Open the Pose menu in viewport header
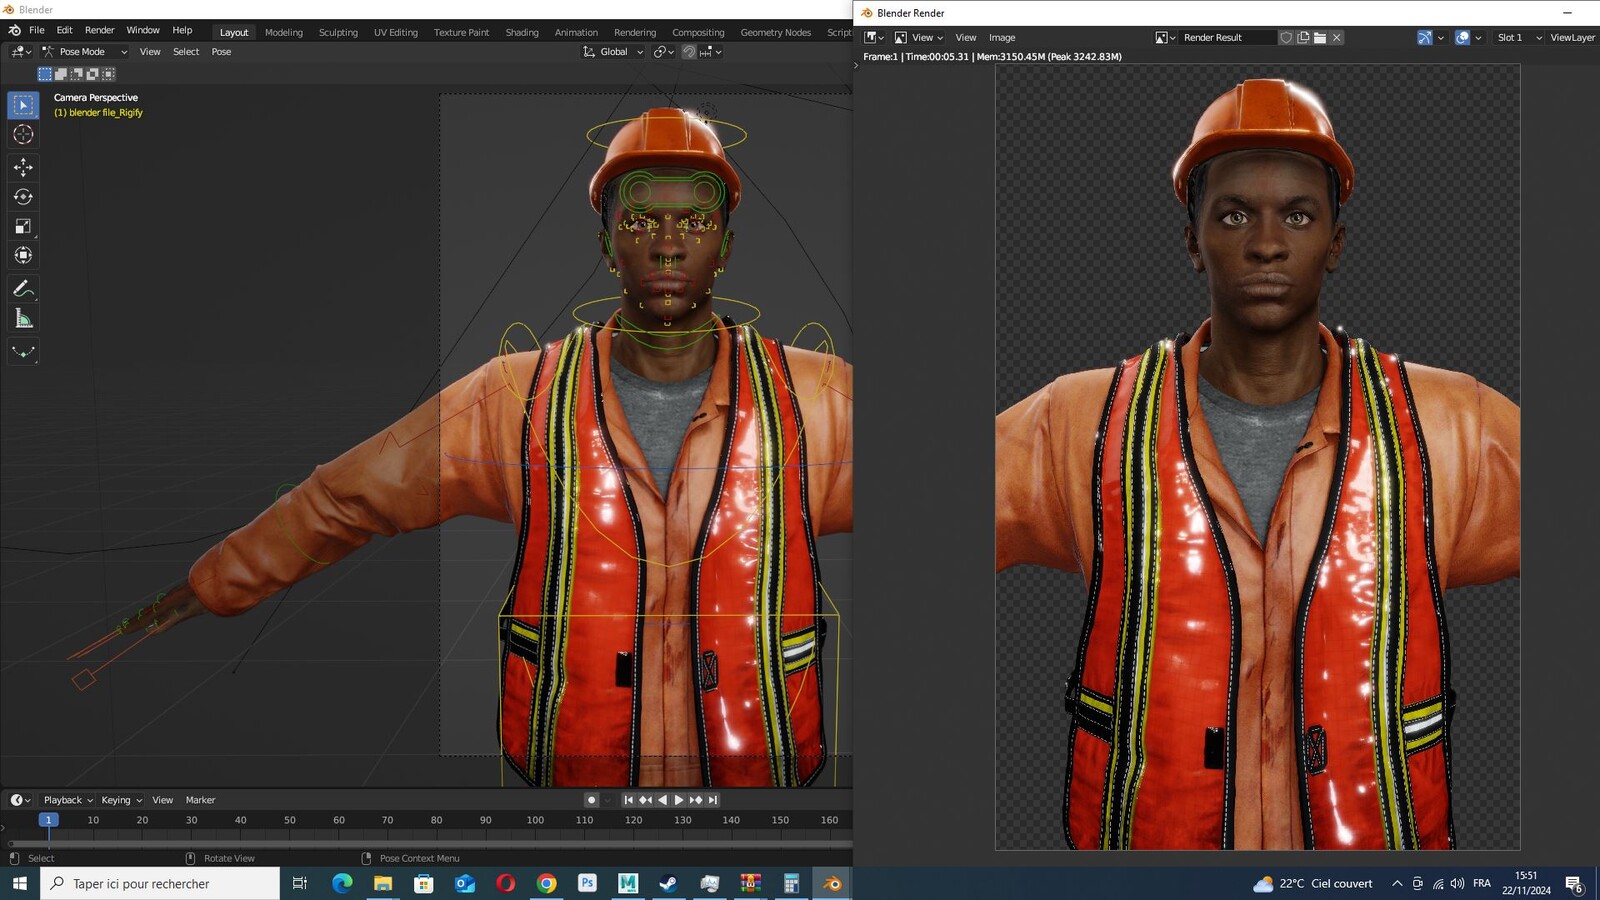Viewport: 1600px width, 900px height. 221,52
